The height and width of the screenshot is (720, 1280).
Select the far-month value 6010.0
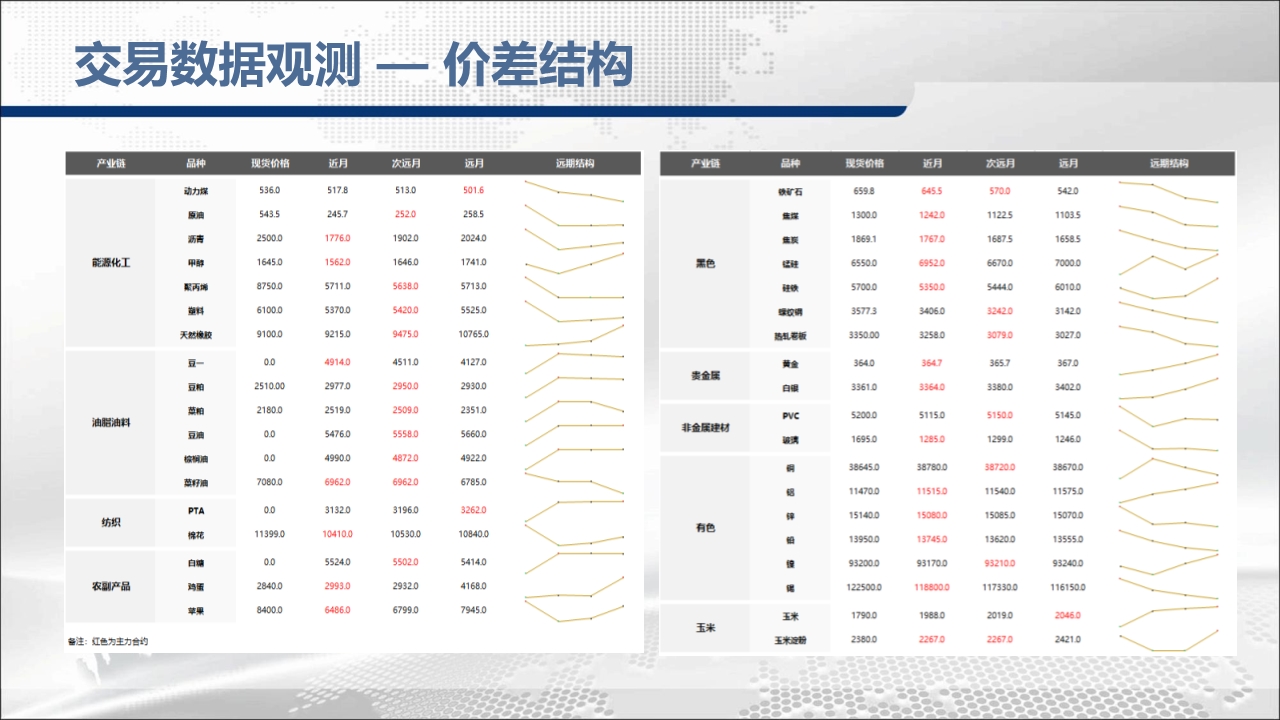(x=1067, y=287)
